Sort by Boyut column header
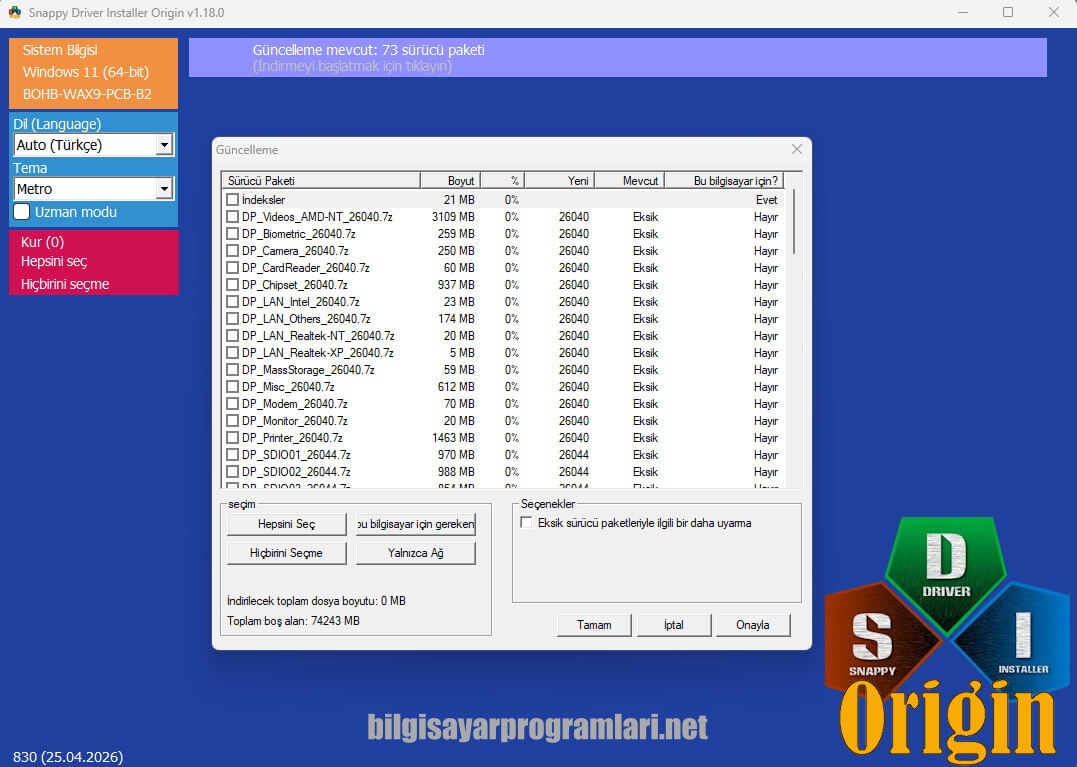1077x767 pixels. (451, 181)
